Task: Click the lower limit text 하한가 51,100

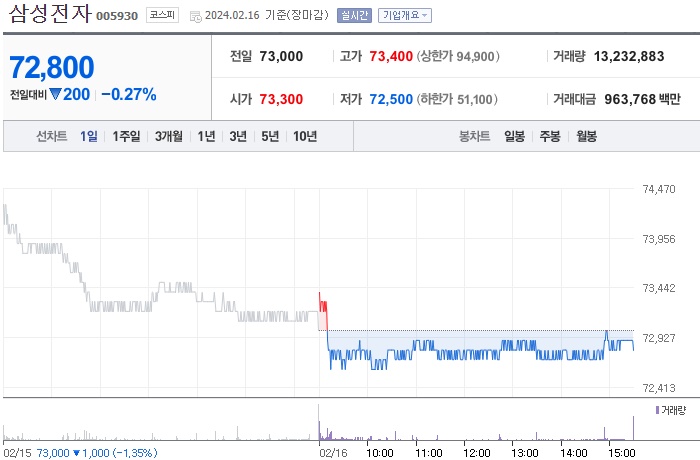Action: click(457, 99)
